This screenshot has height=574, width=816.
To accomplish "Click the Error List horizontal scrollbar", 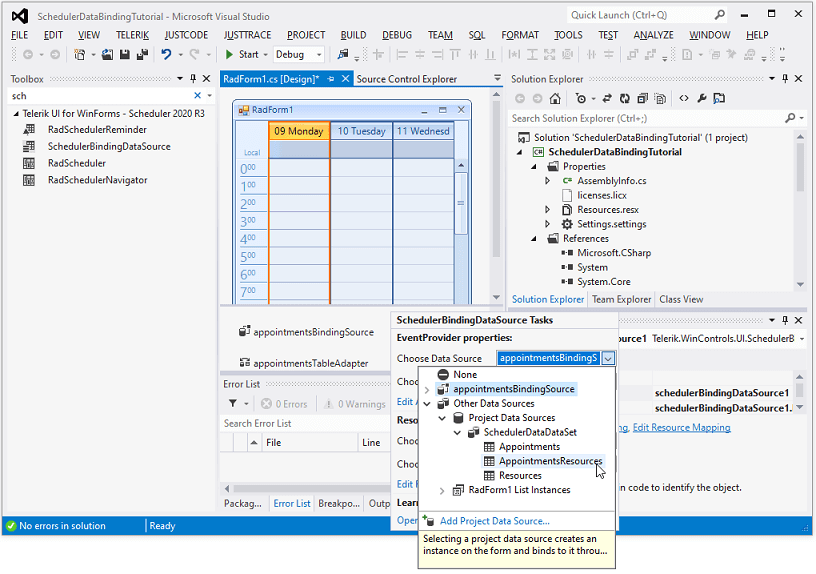I will click(x=310, y=489).
